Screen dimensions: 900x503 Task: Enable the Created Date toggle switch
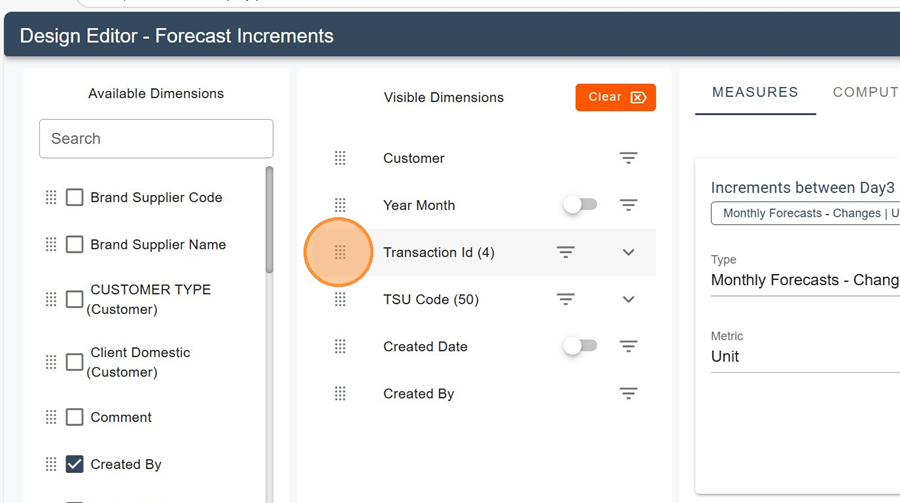580,346
